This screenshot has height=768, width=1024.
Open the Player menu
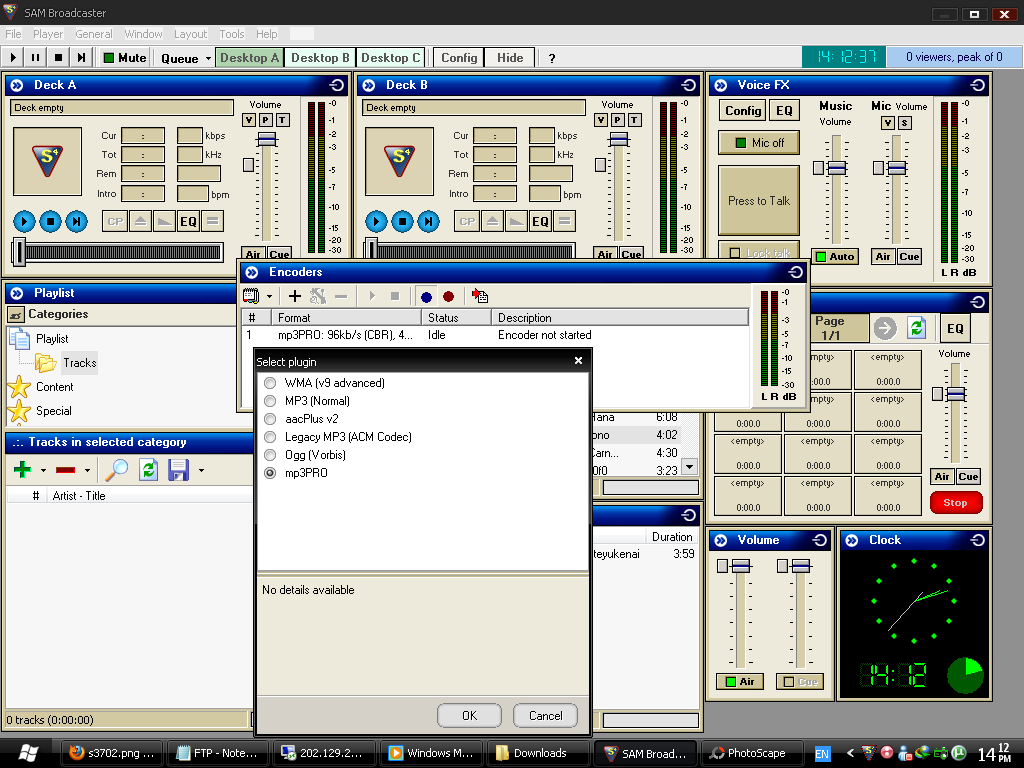pos(48,34)
